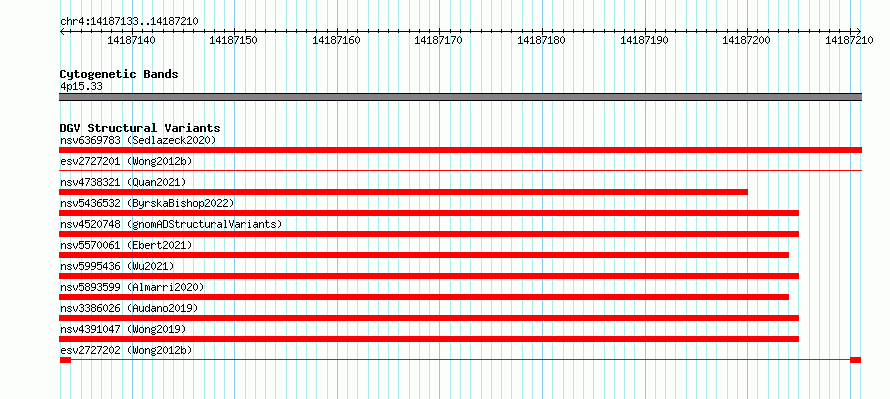The height and width of the screenshot is (399, 890).
Task: Click the DGV Structural Variants track title
Action: [x=140, y=128]
